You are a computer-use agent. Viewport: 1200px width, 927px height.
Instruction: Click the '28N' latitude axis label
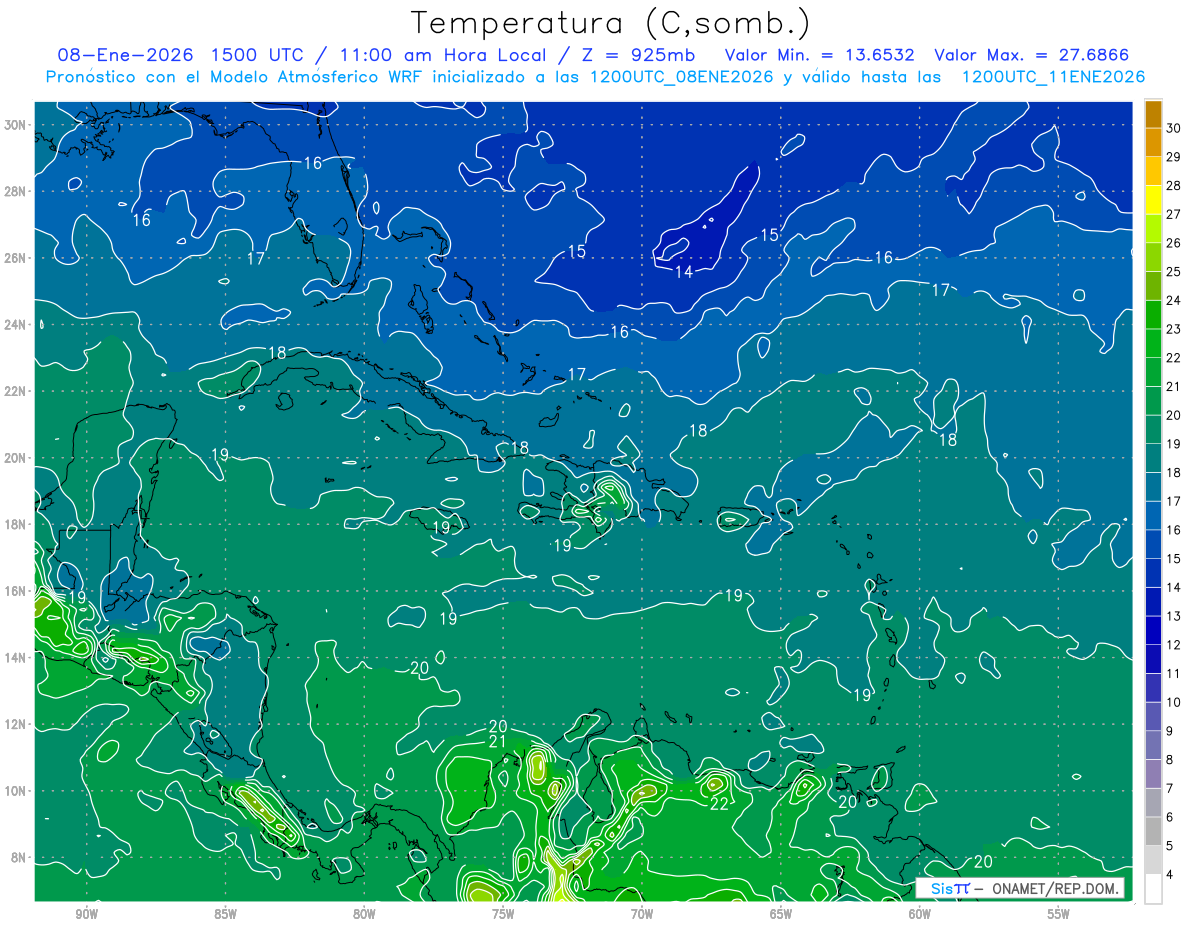click(x=14, y=192)
